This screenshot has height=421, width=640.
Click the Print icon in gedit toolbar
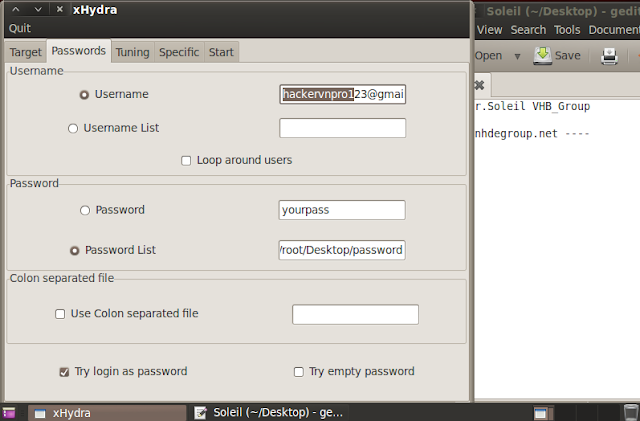coord(609,56)
